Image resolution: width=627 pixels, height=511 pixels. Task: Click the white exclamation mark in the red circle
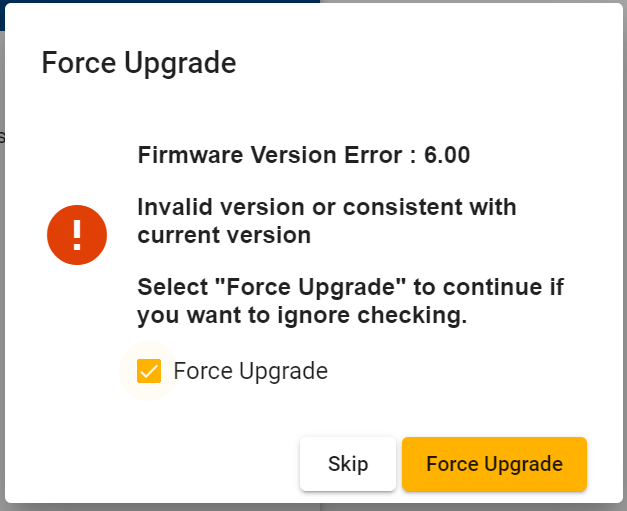(77, 235)
